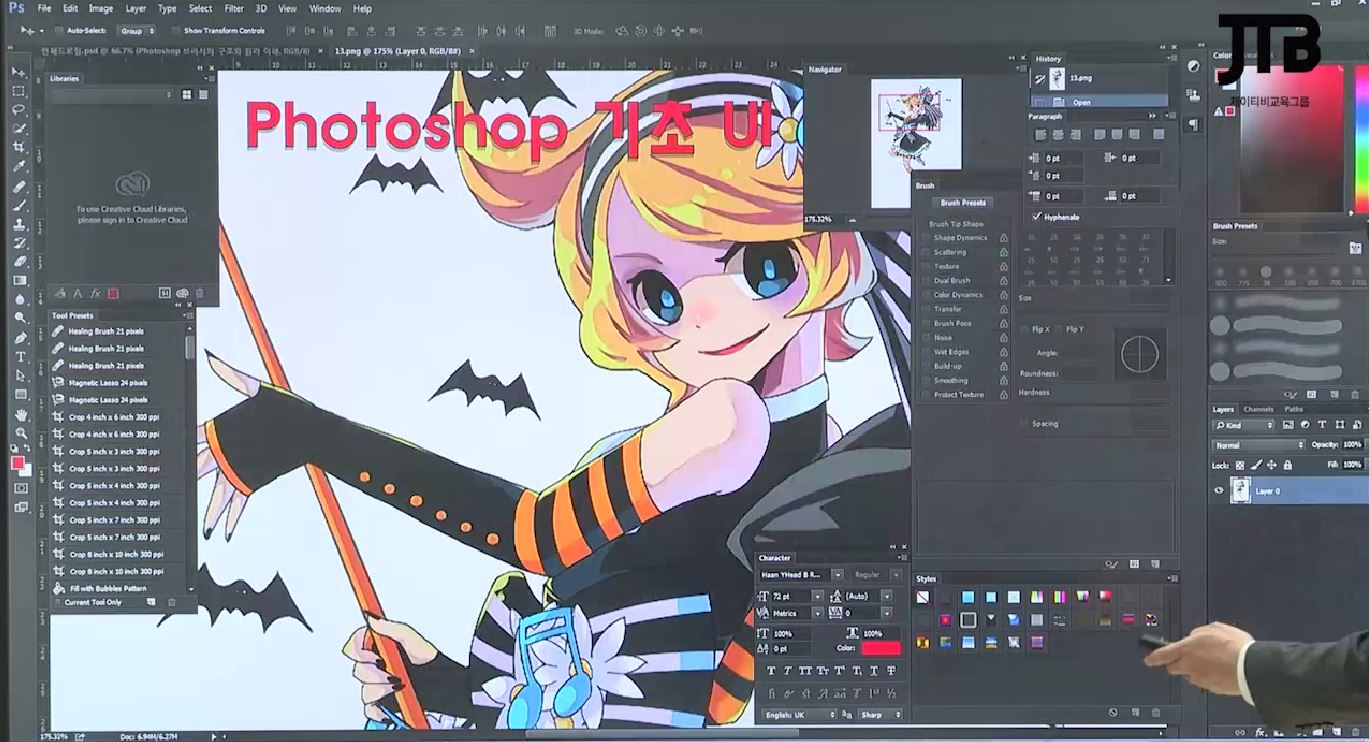Select the Eyedropper tool
This screenshot has width=1369, height=742.
tap(19, 167)
